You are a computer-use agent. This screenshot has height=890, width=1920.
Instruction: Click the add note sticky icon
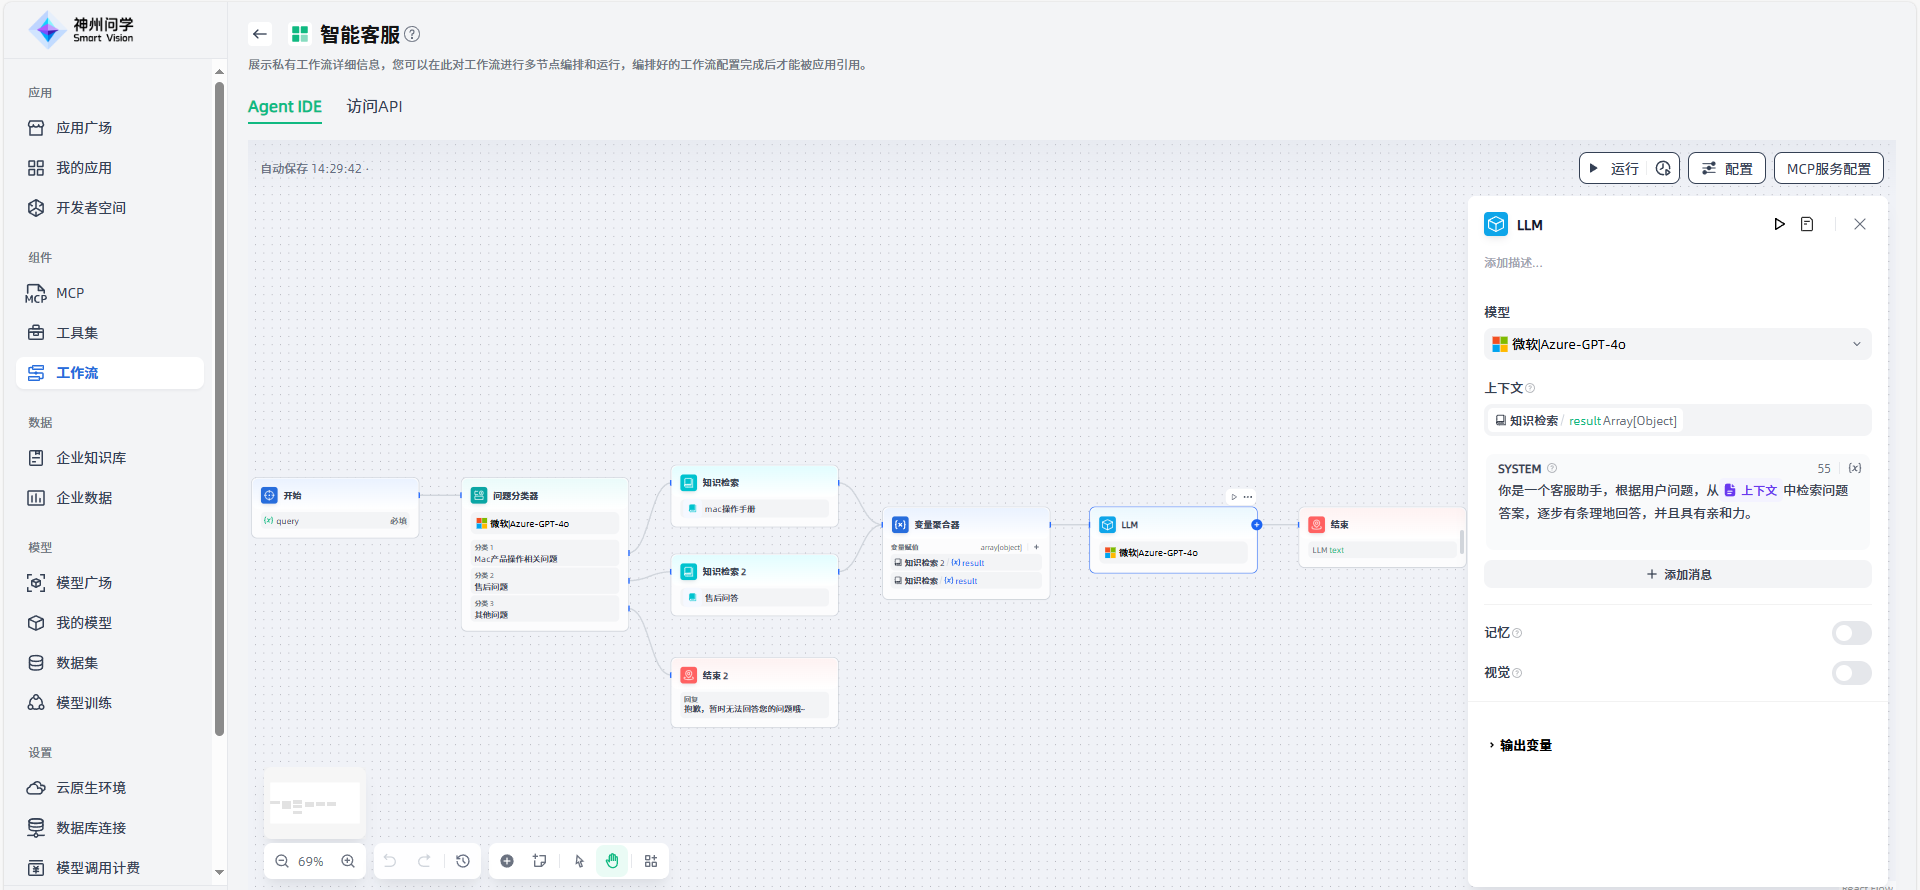(x=540, y=861)
